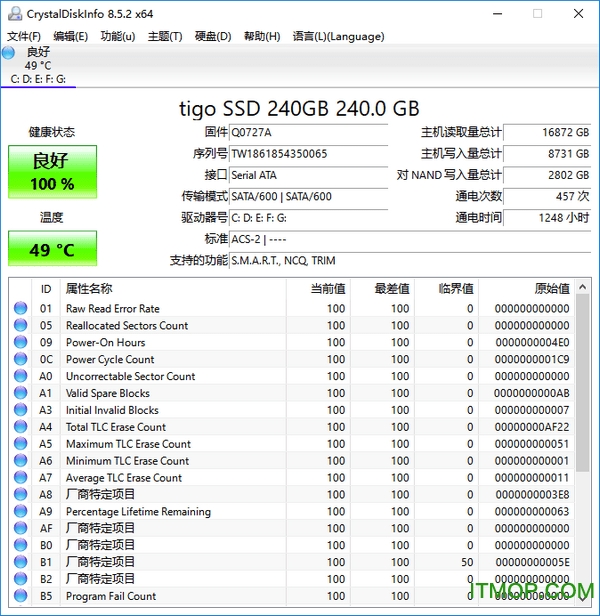Click the 原始值 column header

526,289
